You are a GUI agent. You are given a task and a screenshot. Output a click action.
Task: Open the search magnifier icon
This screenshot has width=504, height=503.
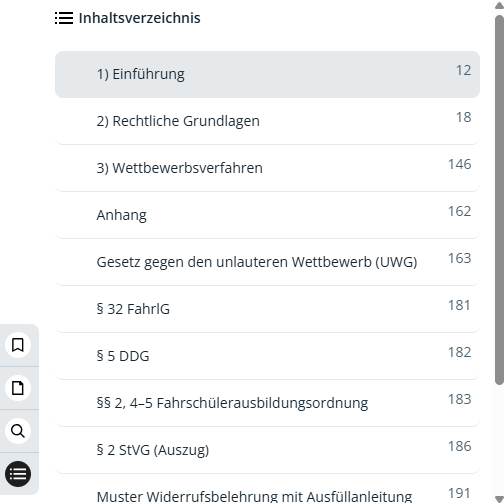pos(18,431)
